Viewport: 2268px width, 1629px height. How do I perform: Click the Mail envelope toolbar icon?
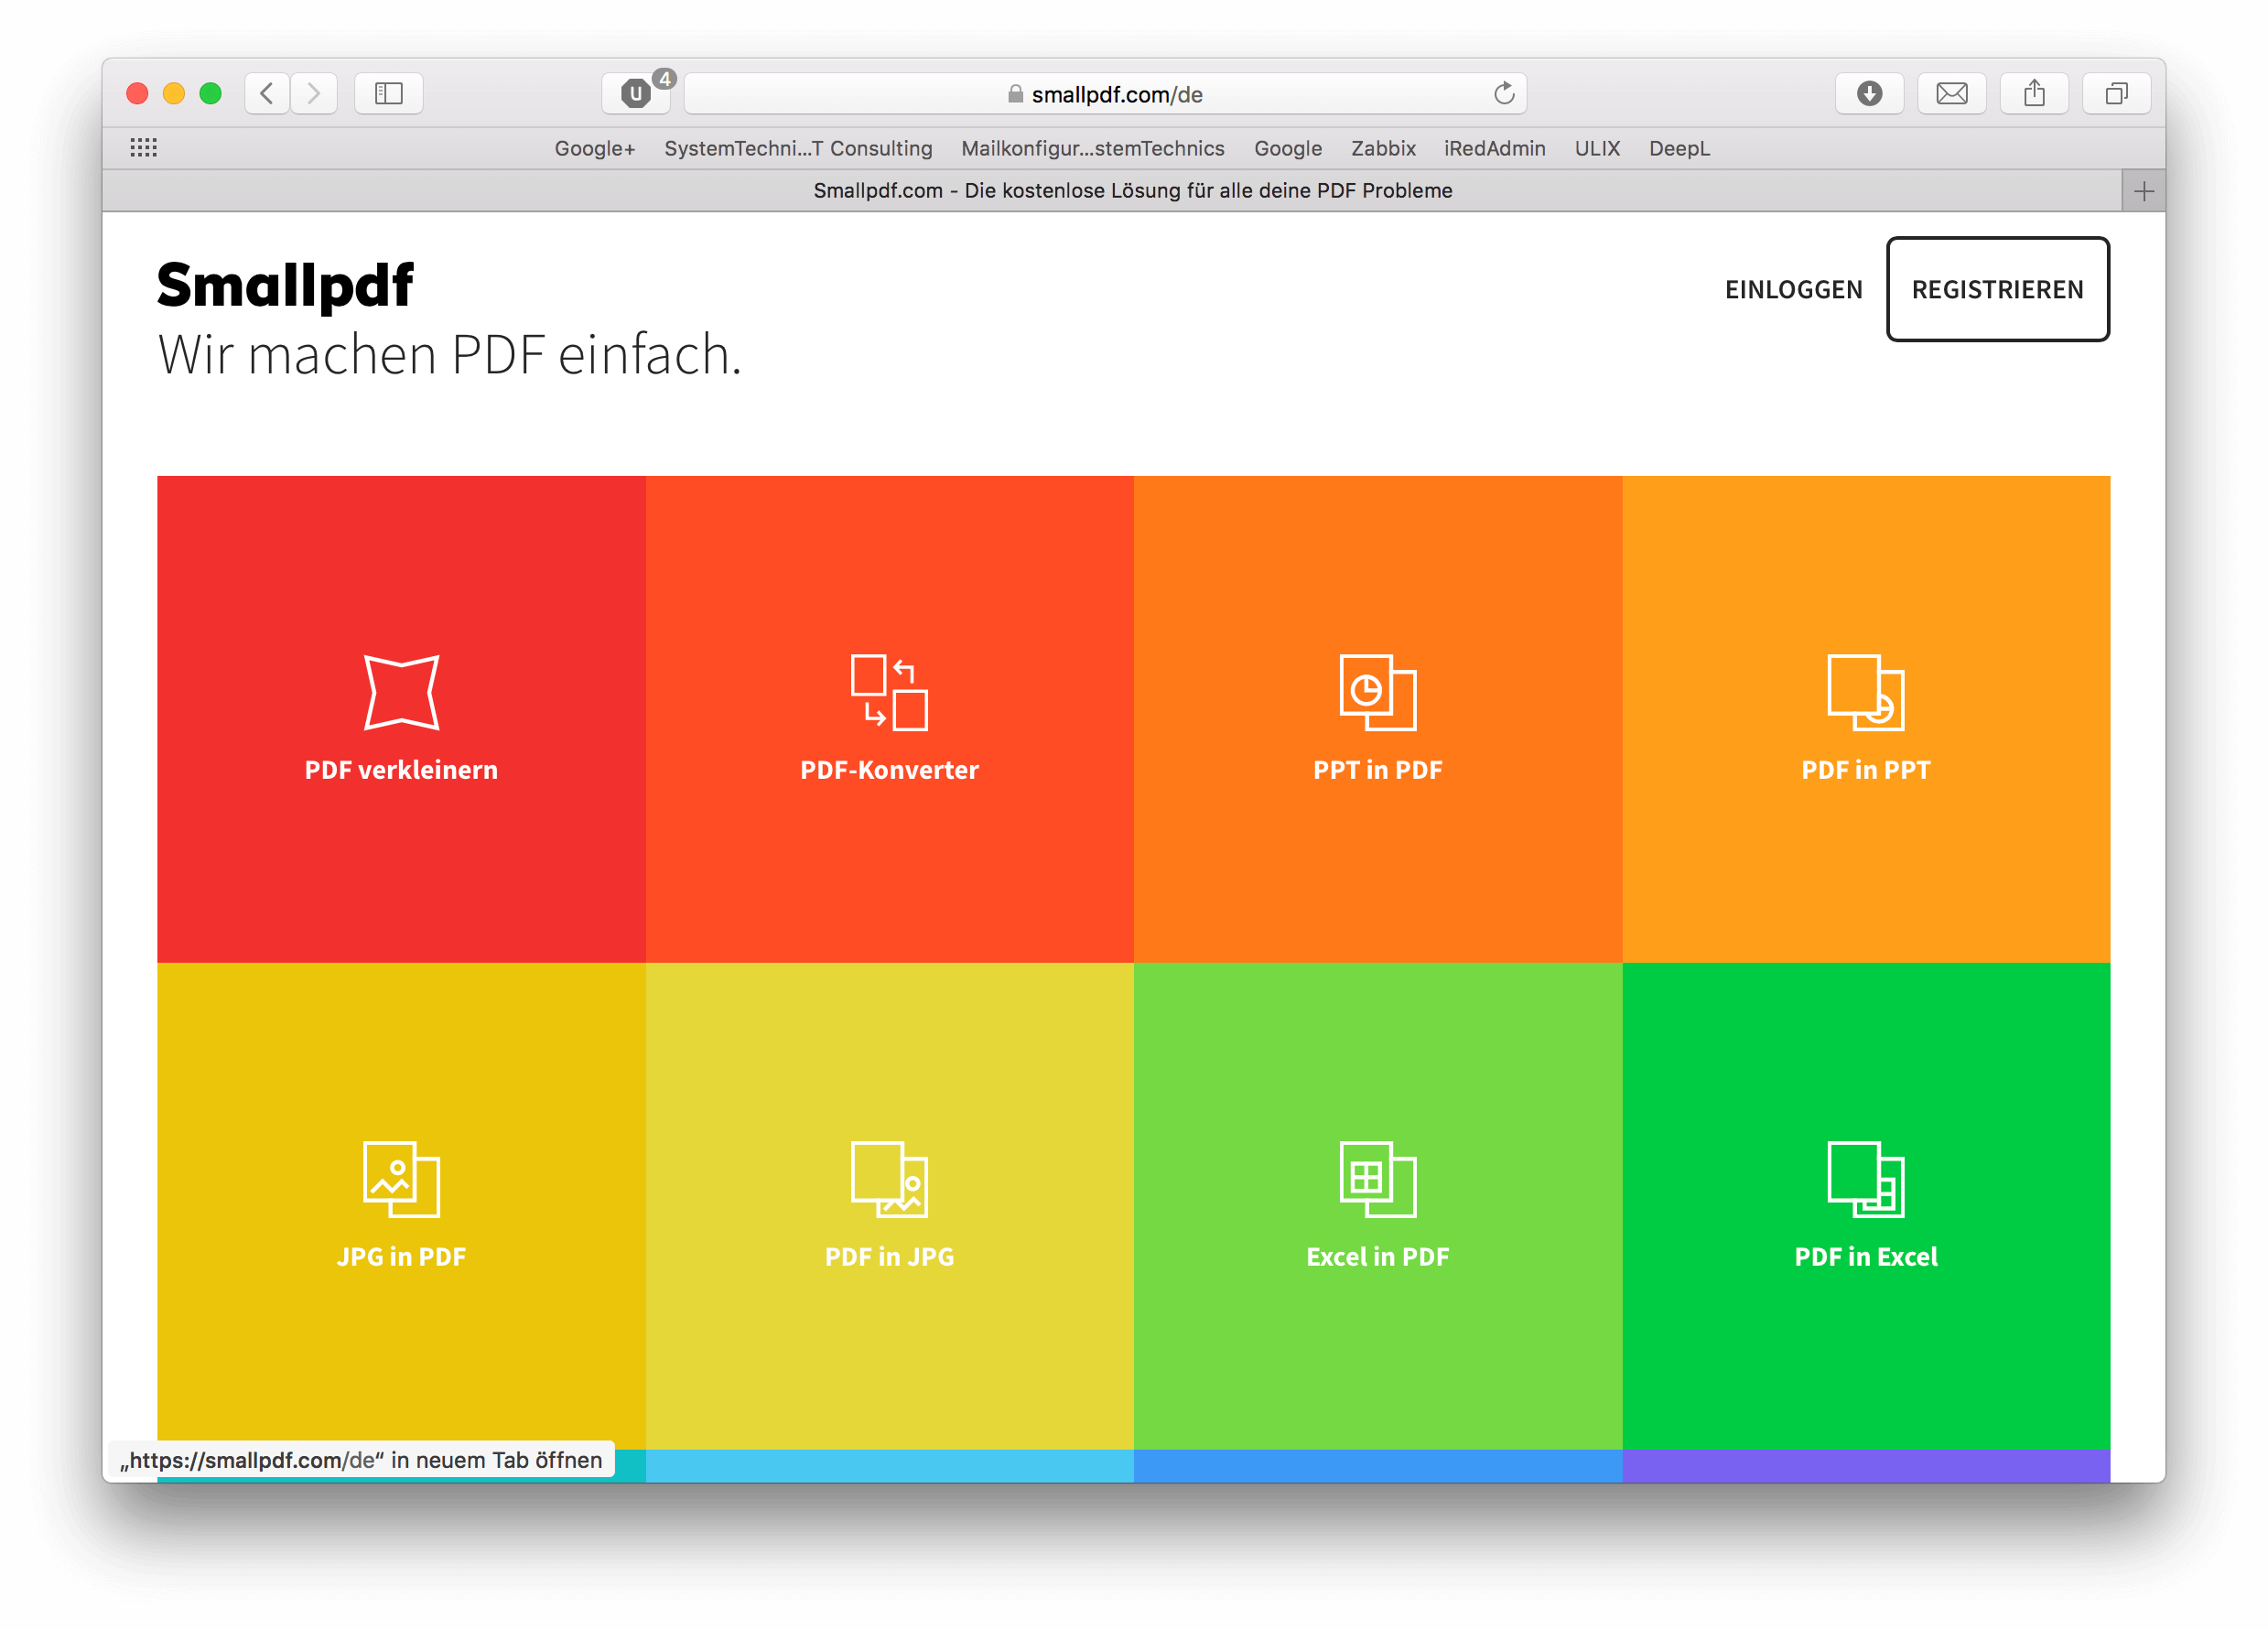1952,94
